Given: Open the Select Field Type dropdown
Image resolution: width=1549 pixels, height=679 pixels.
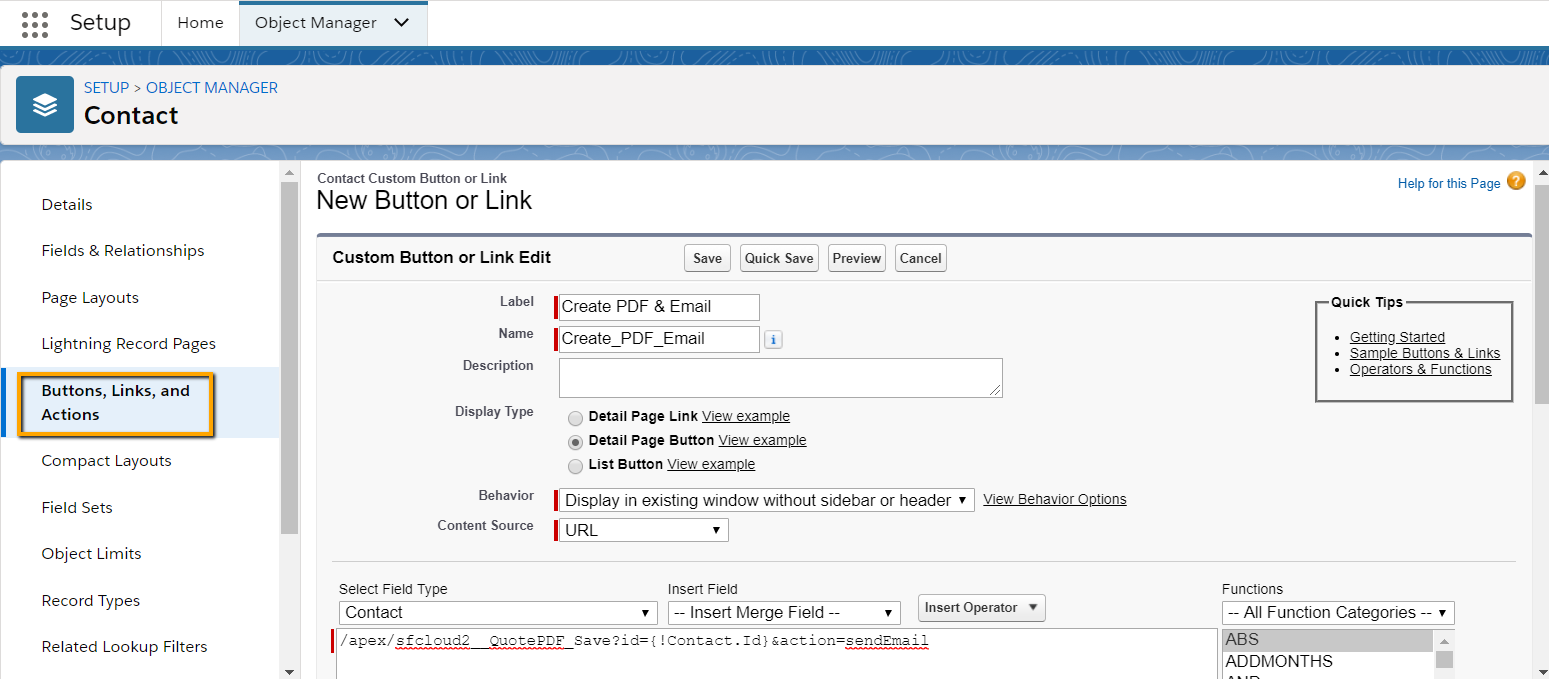Looking at the screenshot, I should pos(498,612).
